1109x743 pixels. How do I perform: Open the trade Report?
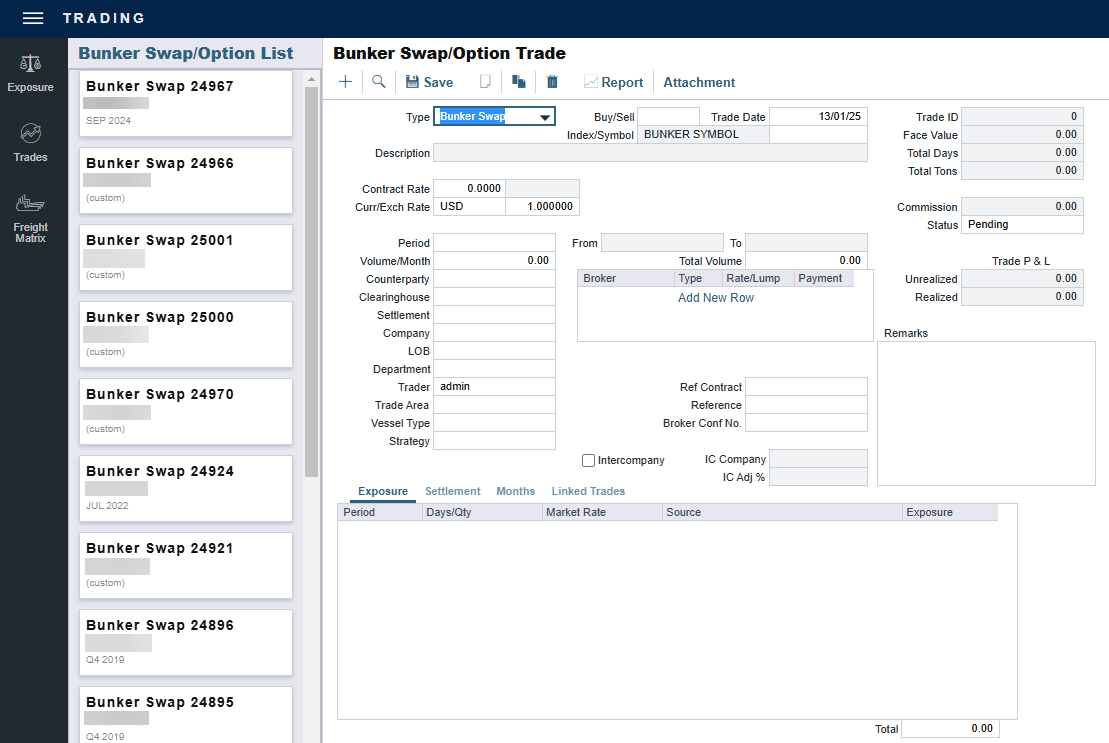613,82
